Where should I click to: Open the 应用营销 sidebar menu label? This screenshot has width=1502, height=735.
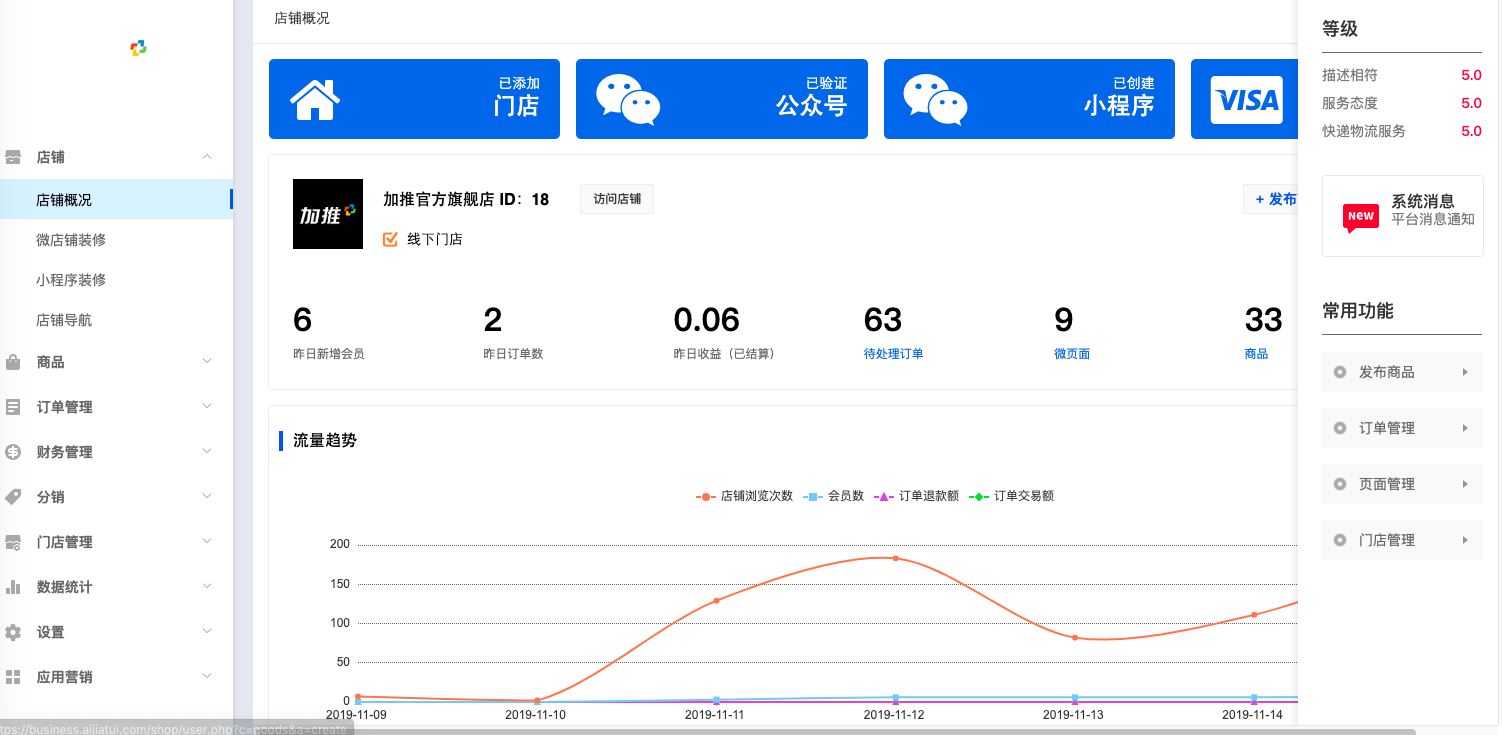point(65,677)
